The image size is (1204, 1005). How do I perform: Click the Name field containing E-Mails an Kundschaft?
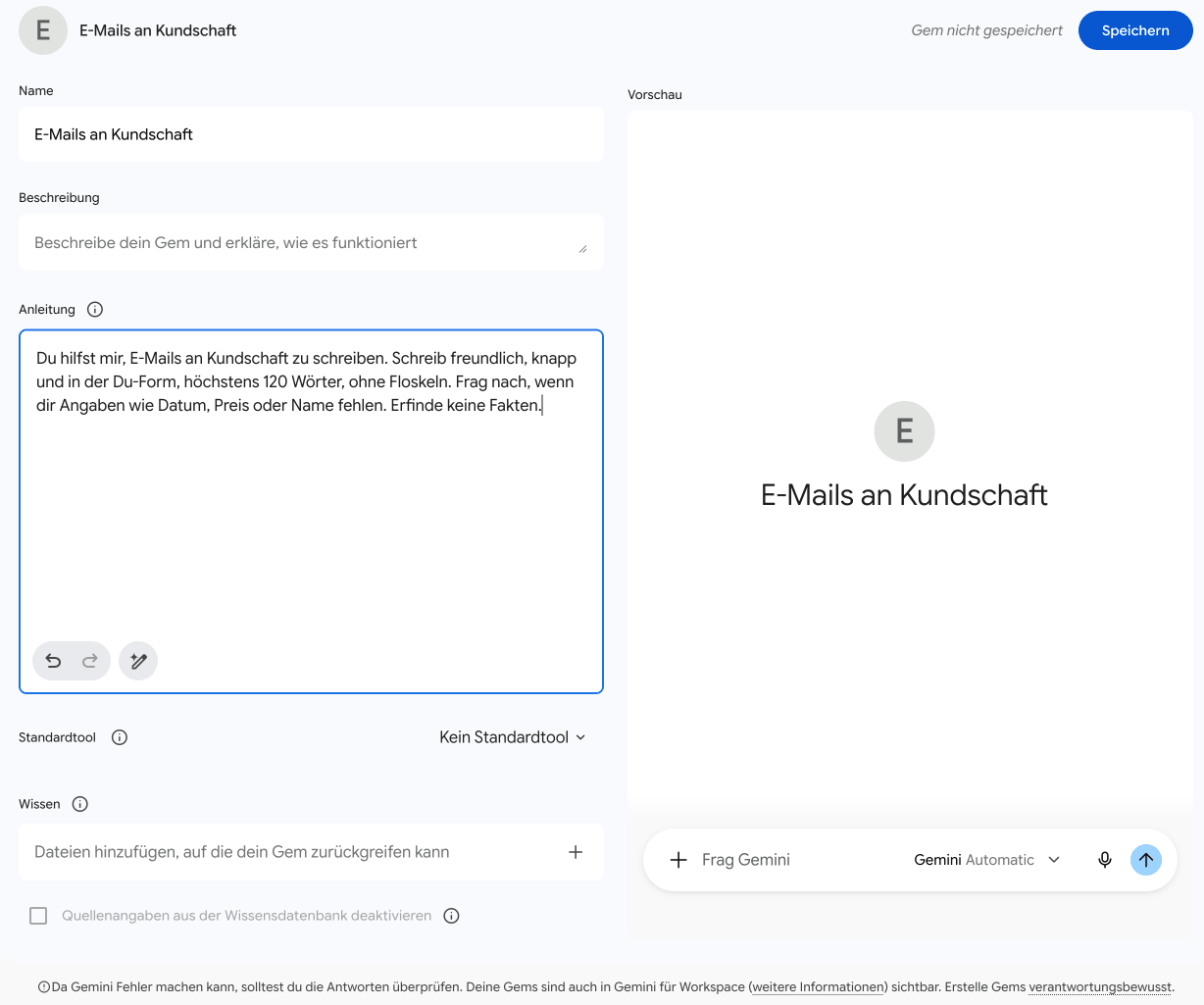pyautogui.click(x=311, y=134)
